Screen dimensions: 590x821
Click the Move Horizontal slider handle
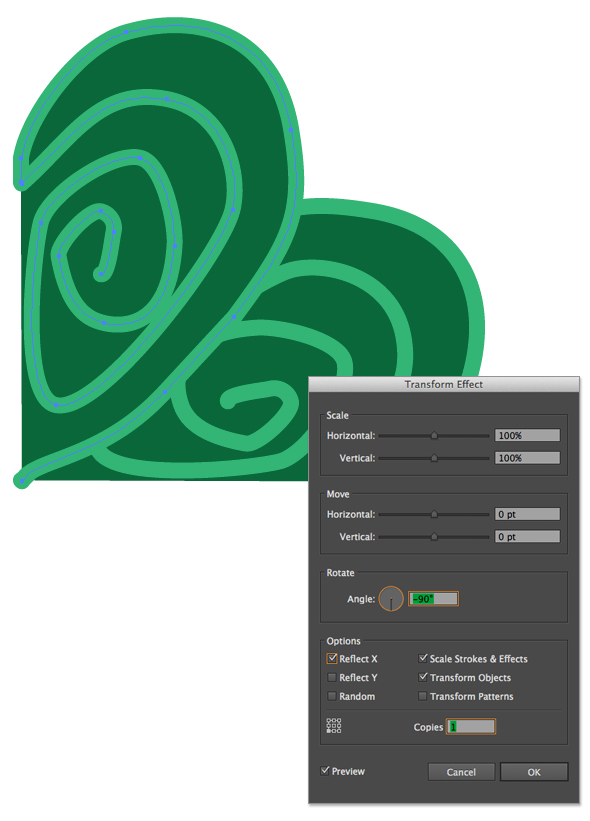tap(434, 514)
